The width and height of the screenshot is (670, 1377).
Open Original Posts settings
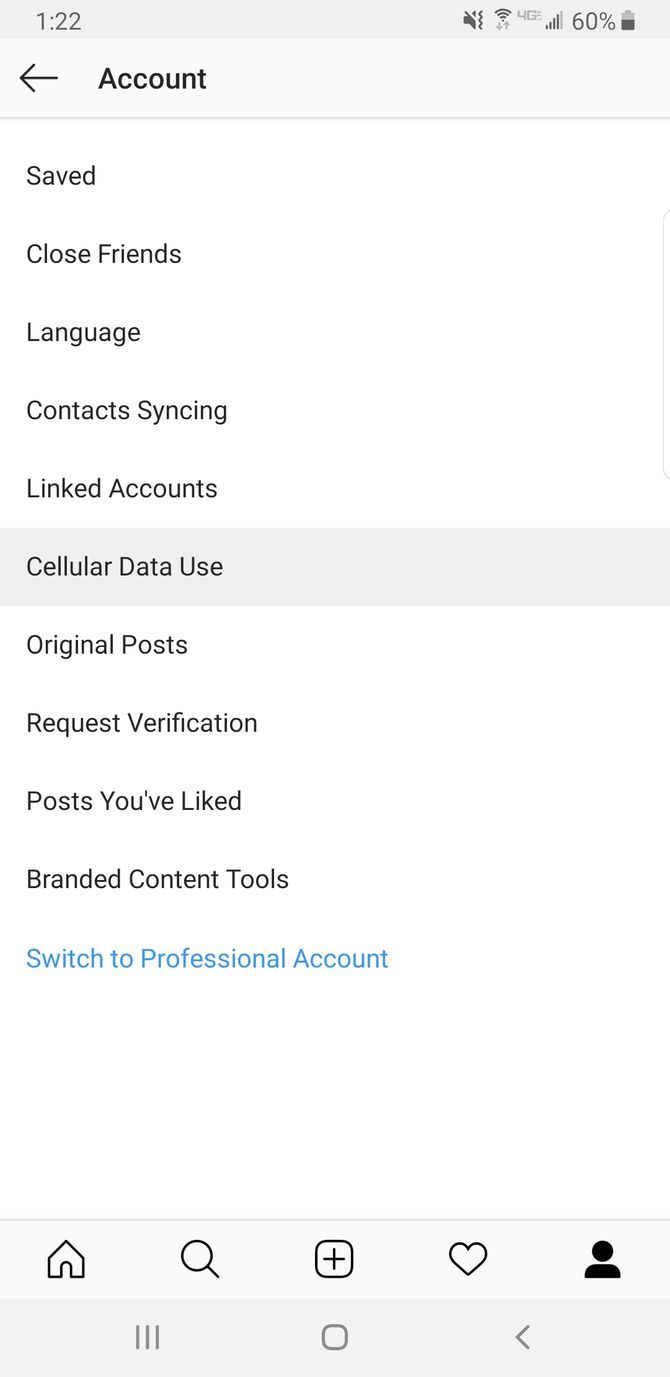click(107, 645)
